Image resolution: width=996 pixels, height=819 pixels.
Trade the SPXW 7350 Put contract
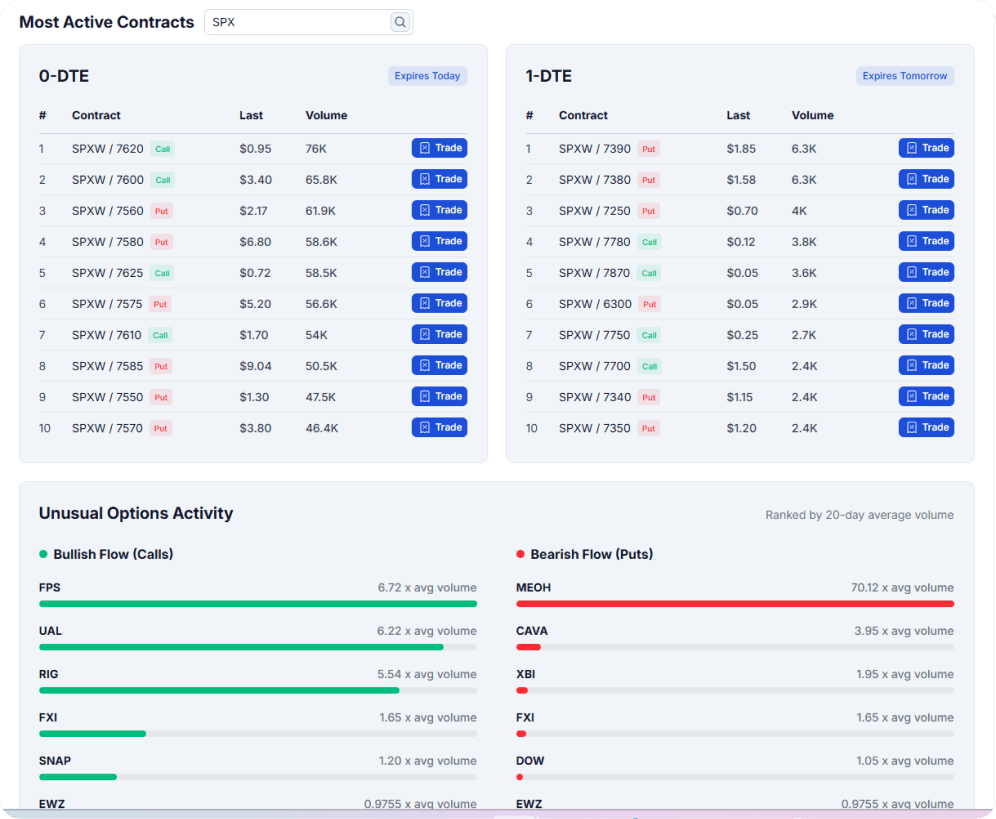point(926,428)
